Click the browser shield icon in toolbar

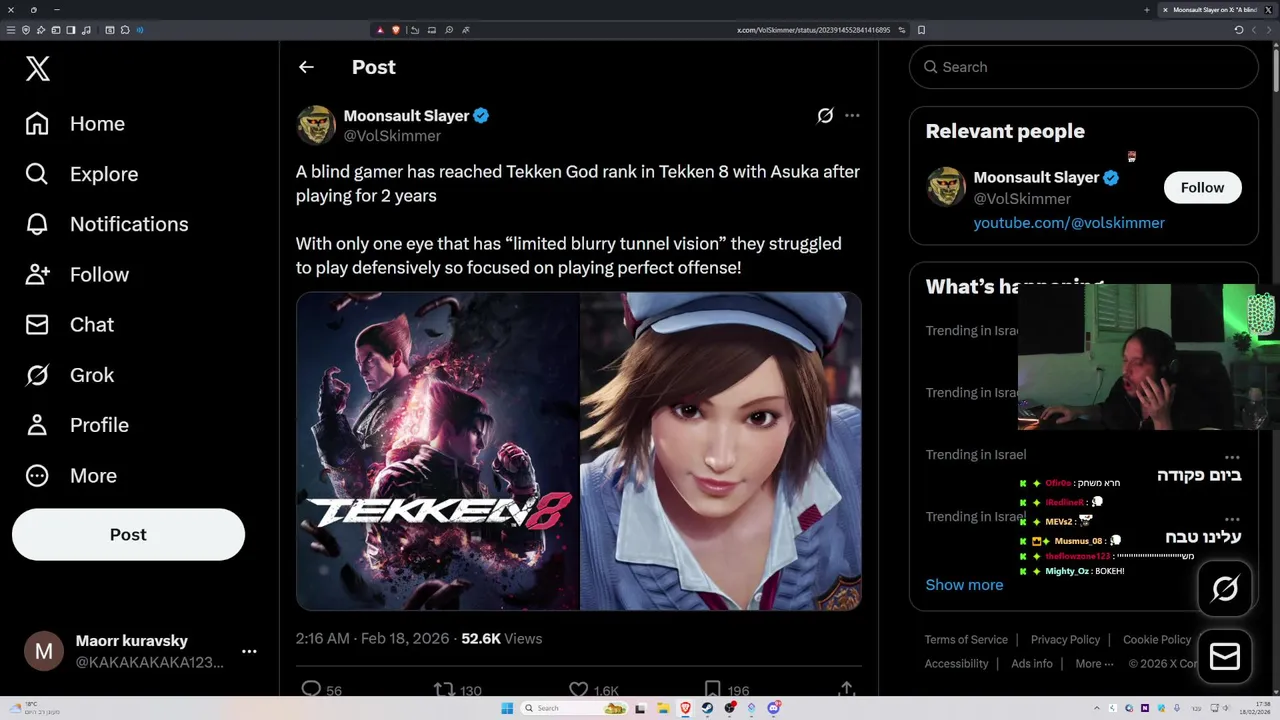click(26, 30)
